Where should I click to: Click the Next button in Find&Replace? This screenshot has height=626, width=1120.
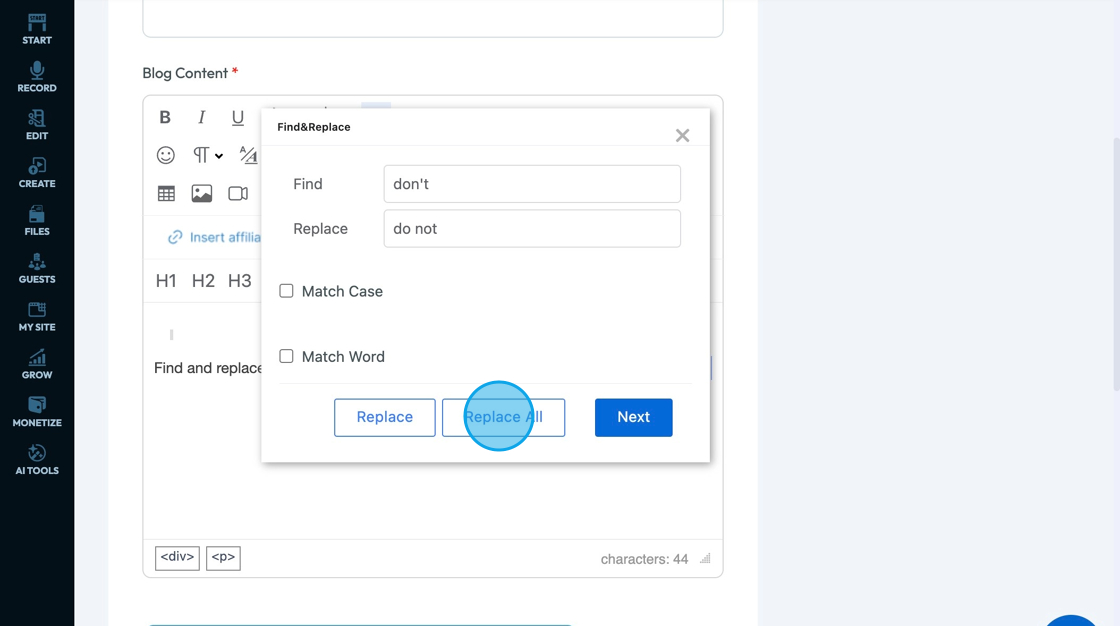point(633,417)
